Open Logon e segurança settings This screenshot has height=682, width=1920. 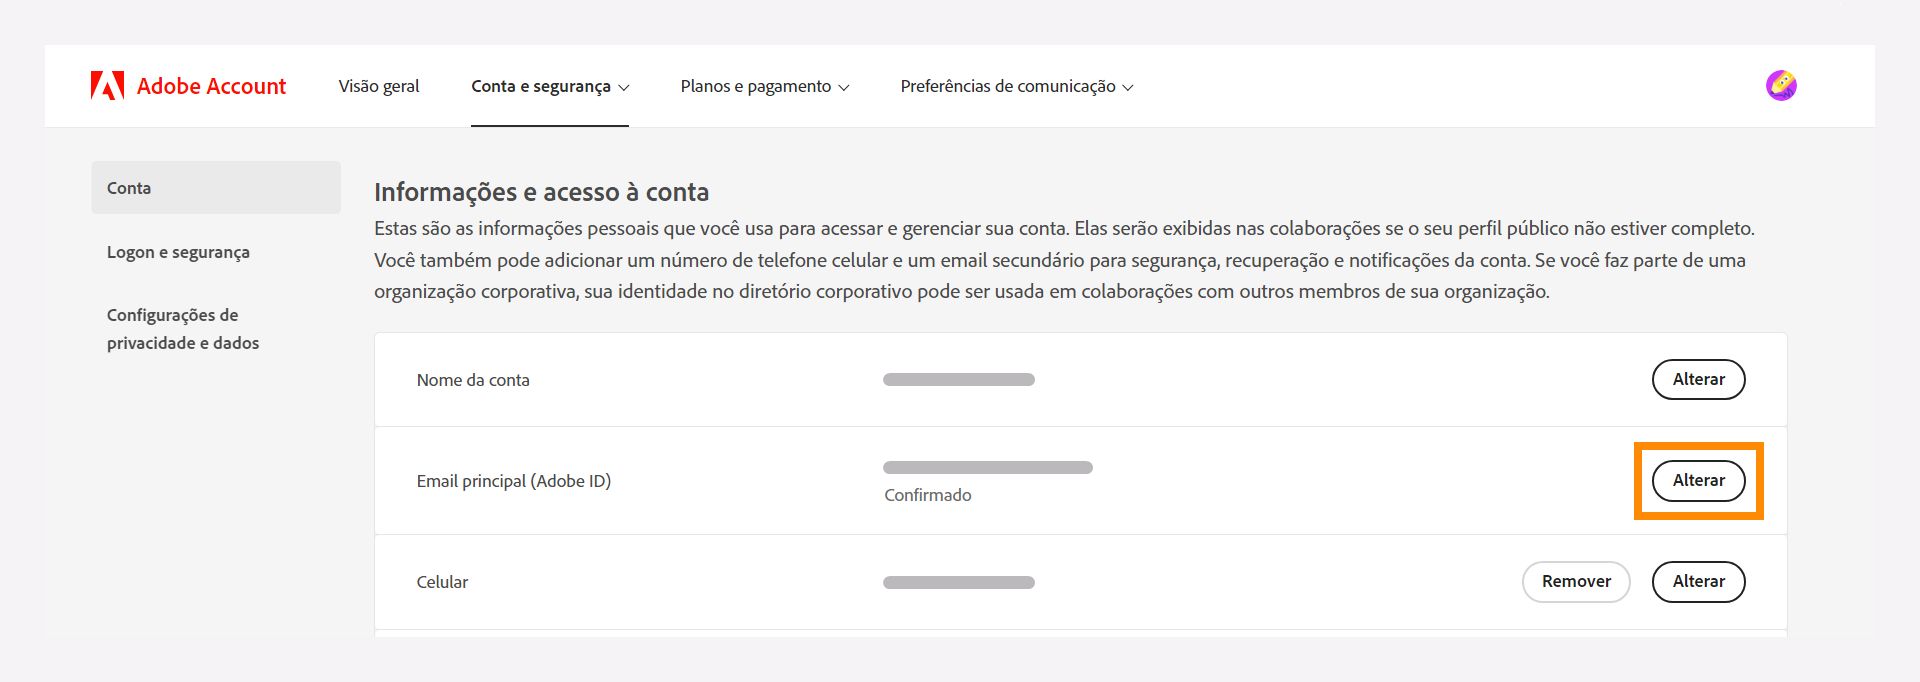178,252
